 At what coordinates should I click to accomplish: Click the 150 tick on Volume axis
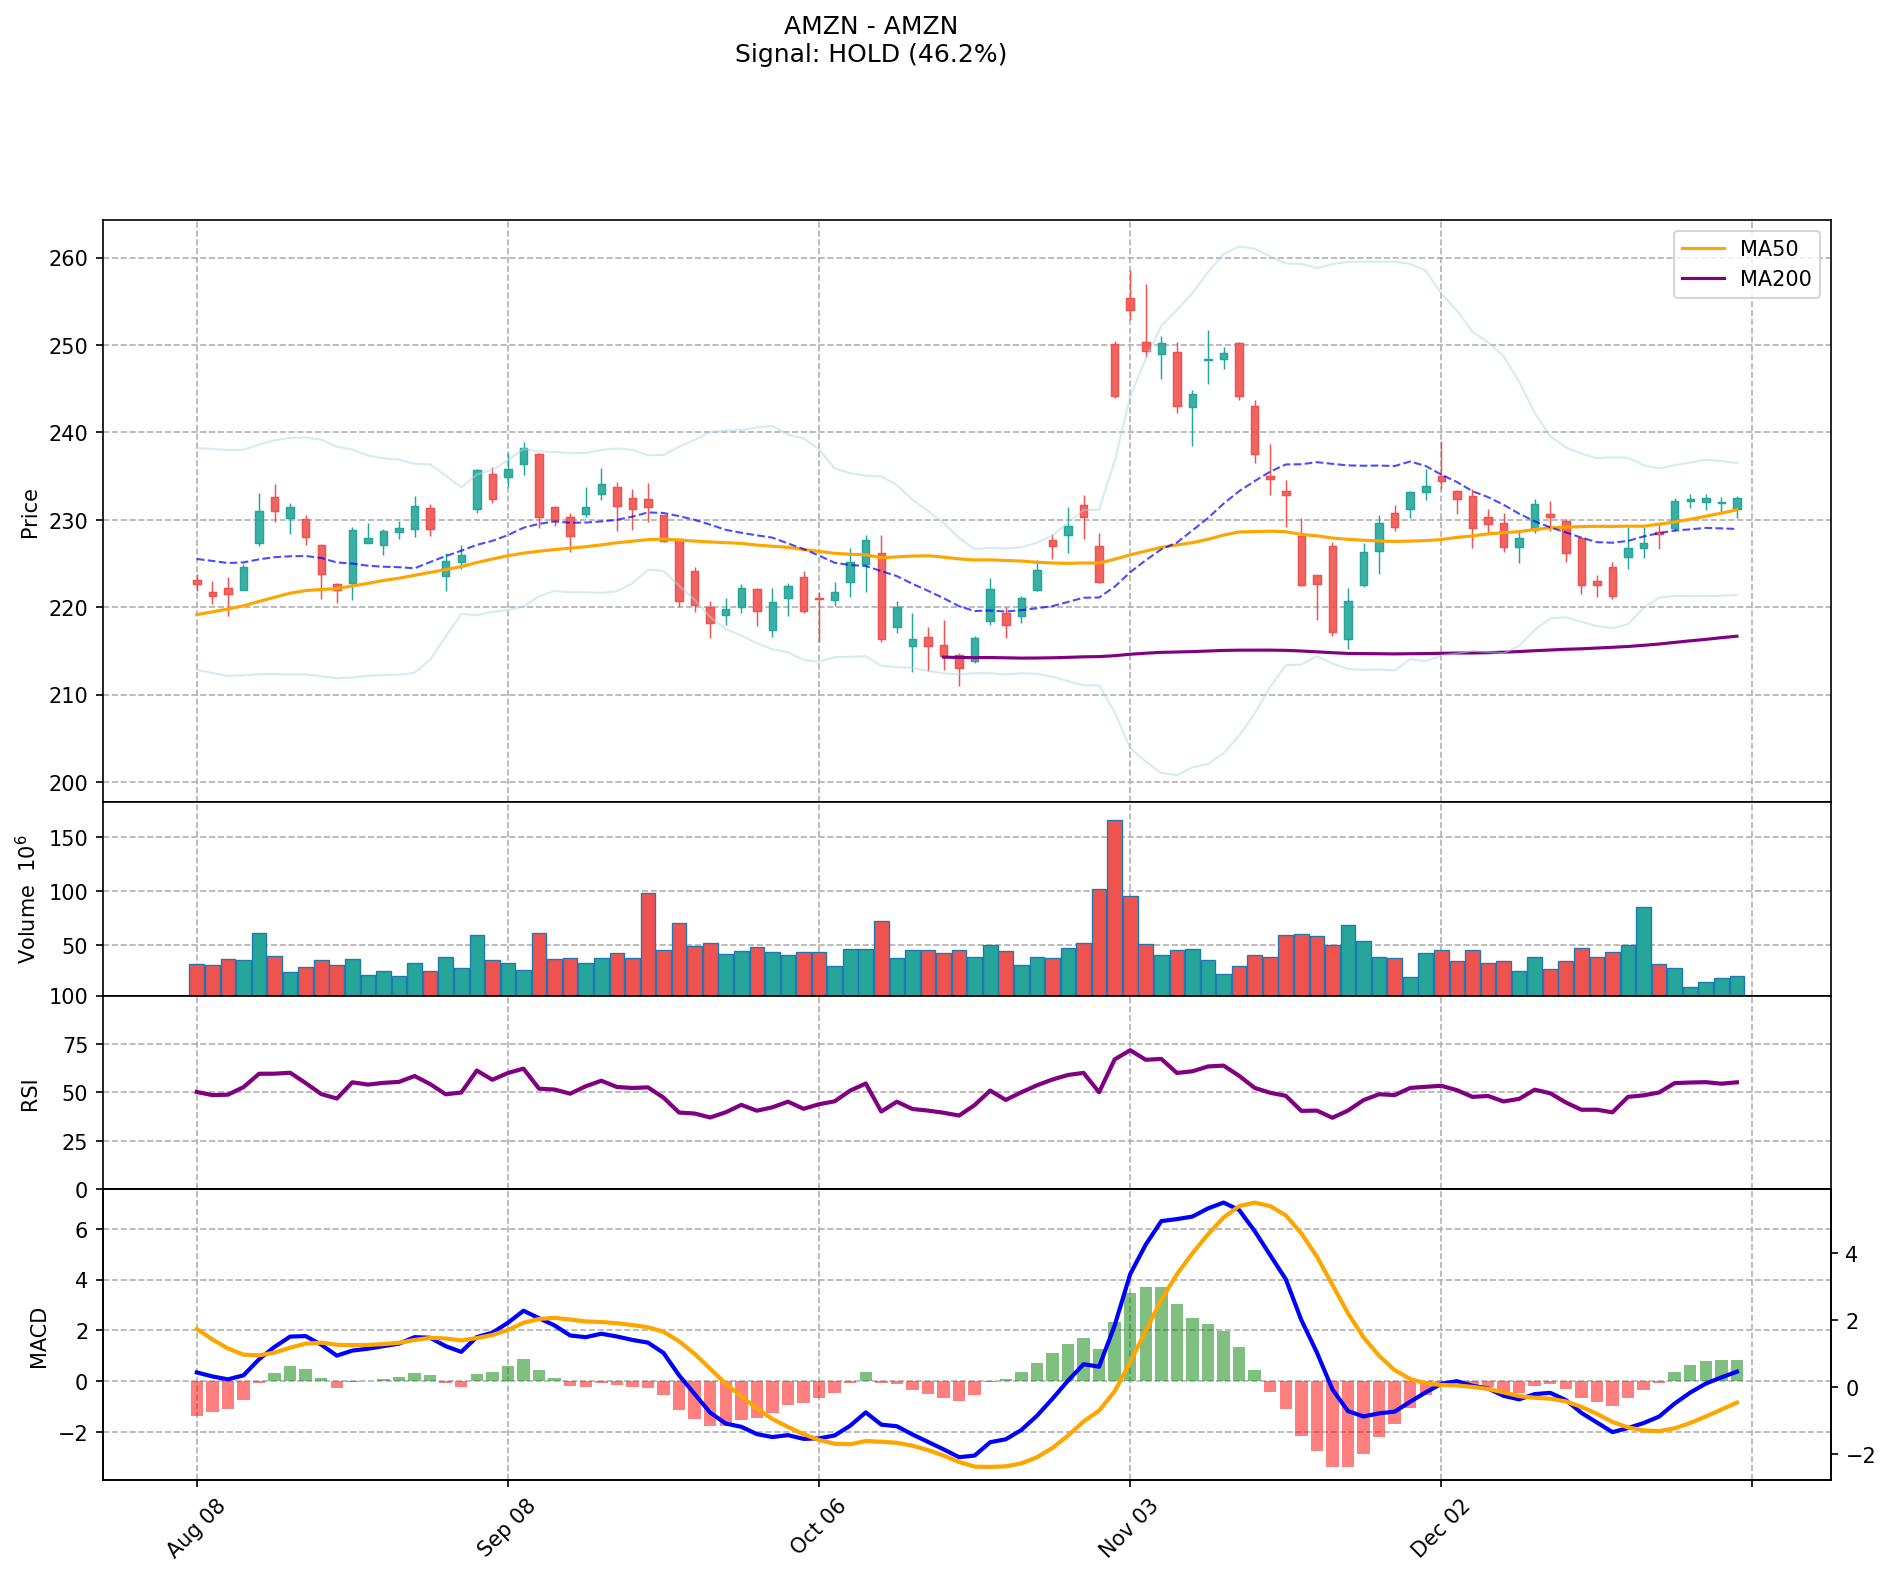point(69,838)
